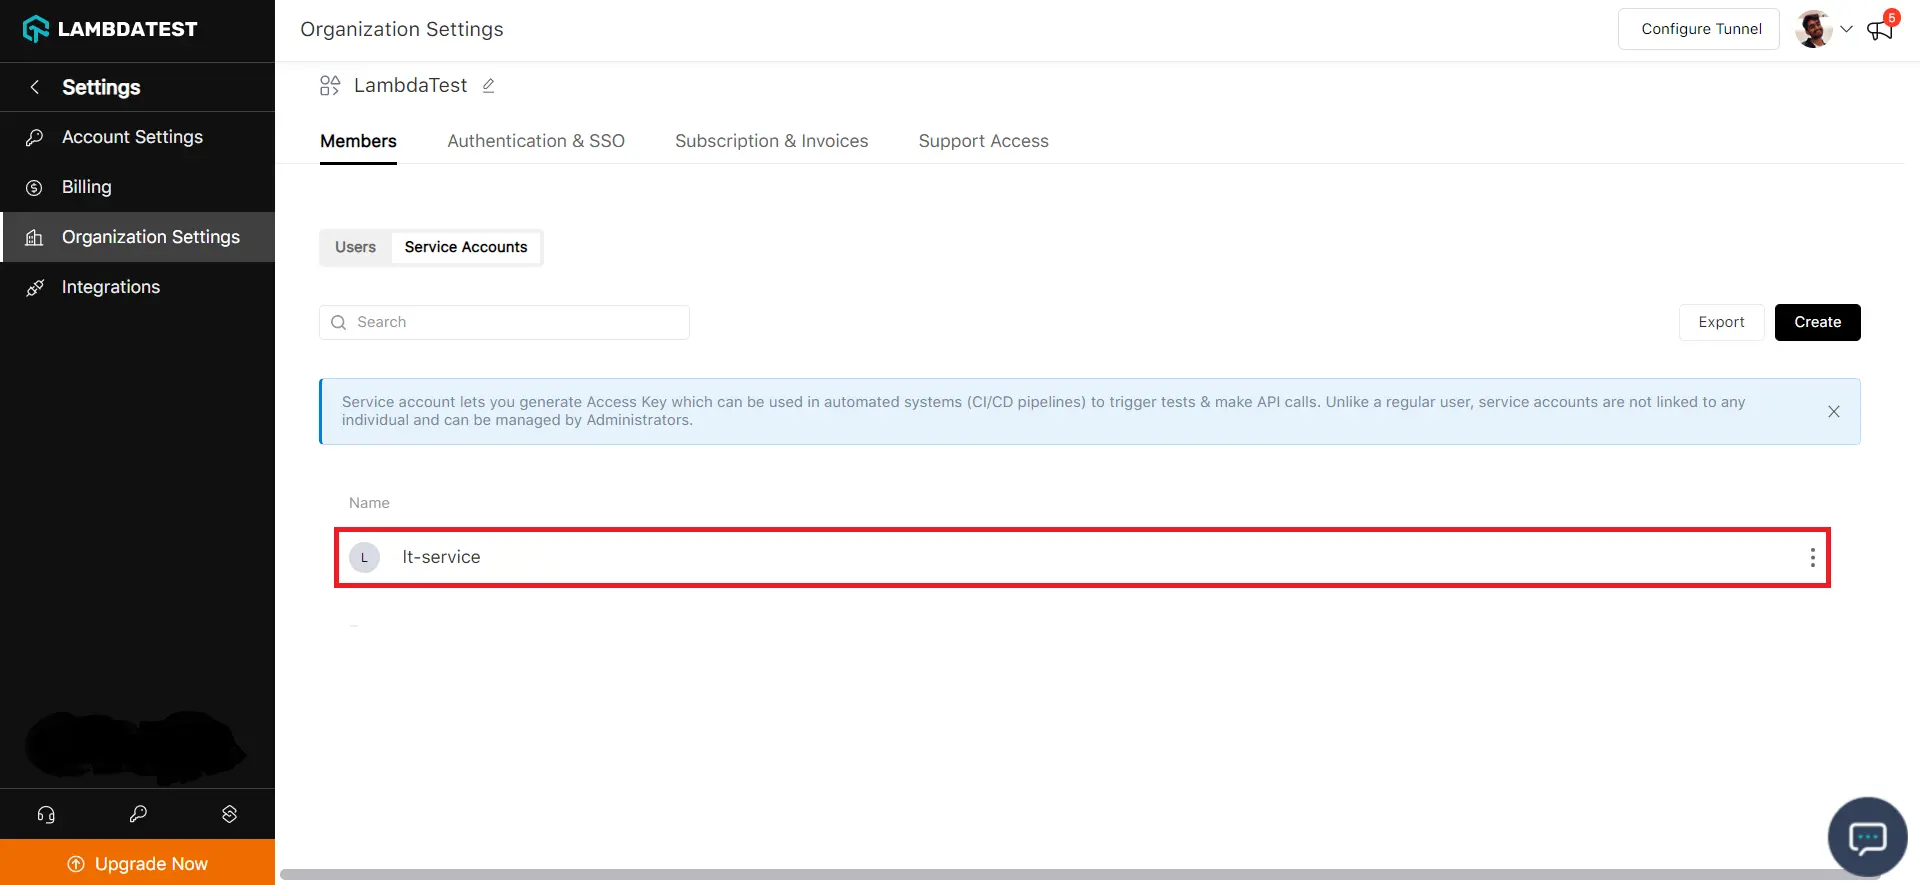Go back using the Settings back arrow
Image resolution: width=1920 pixels, height=885 pixels.
point(35,87)
